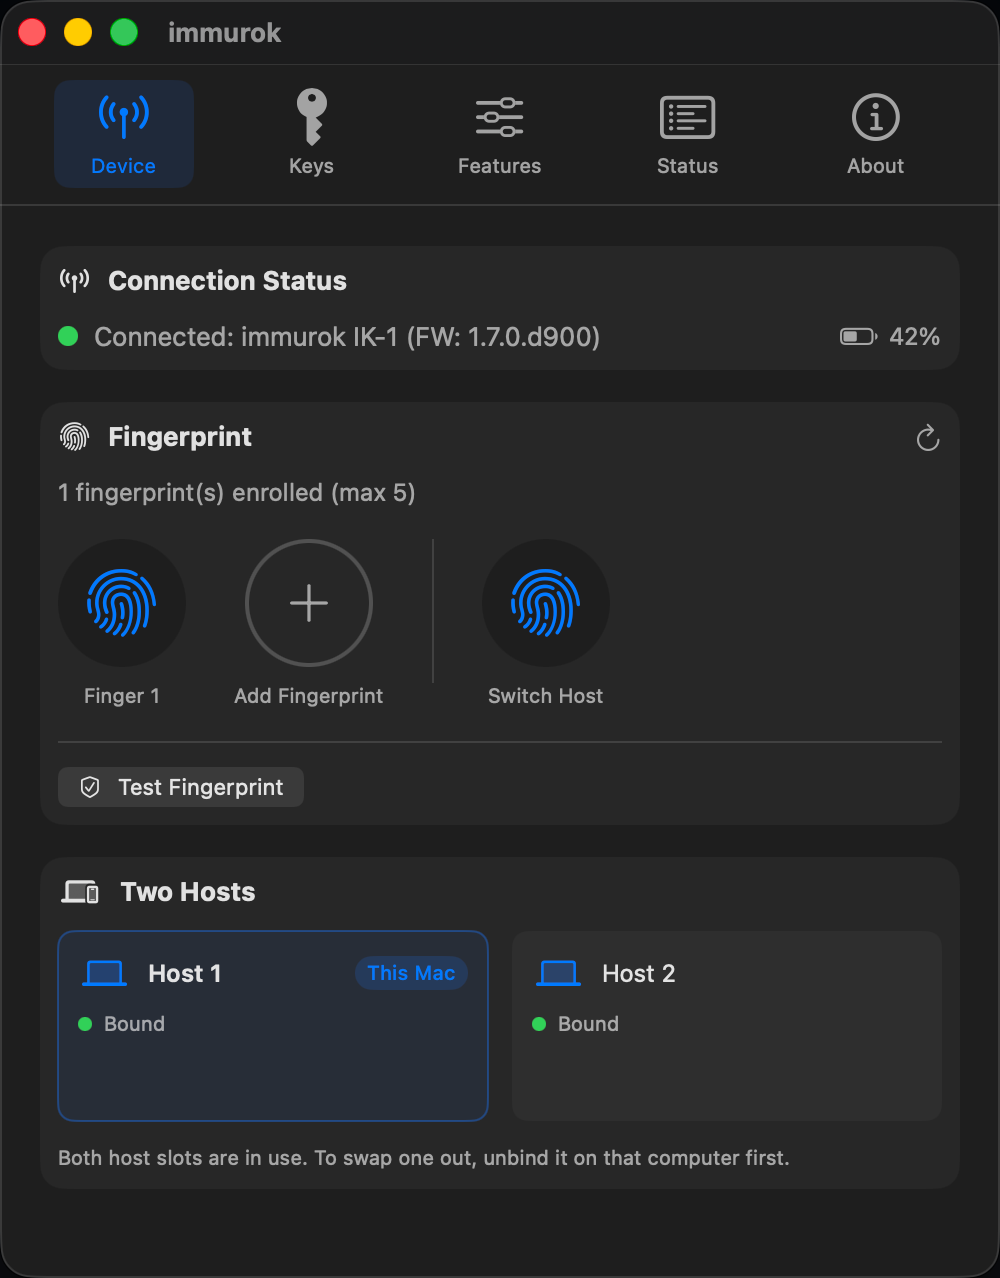Click the antenna icon beside Connection Status

coord(74,281)
